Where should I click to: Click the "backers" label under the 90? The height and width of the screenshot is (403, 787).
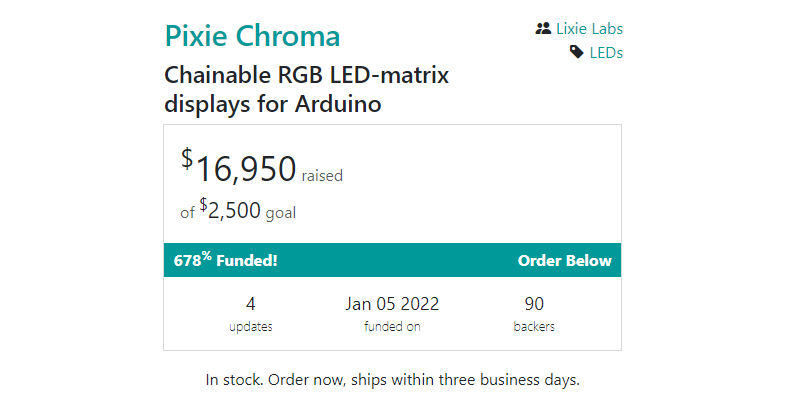pyautogui.click(x=534, y=327)
